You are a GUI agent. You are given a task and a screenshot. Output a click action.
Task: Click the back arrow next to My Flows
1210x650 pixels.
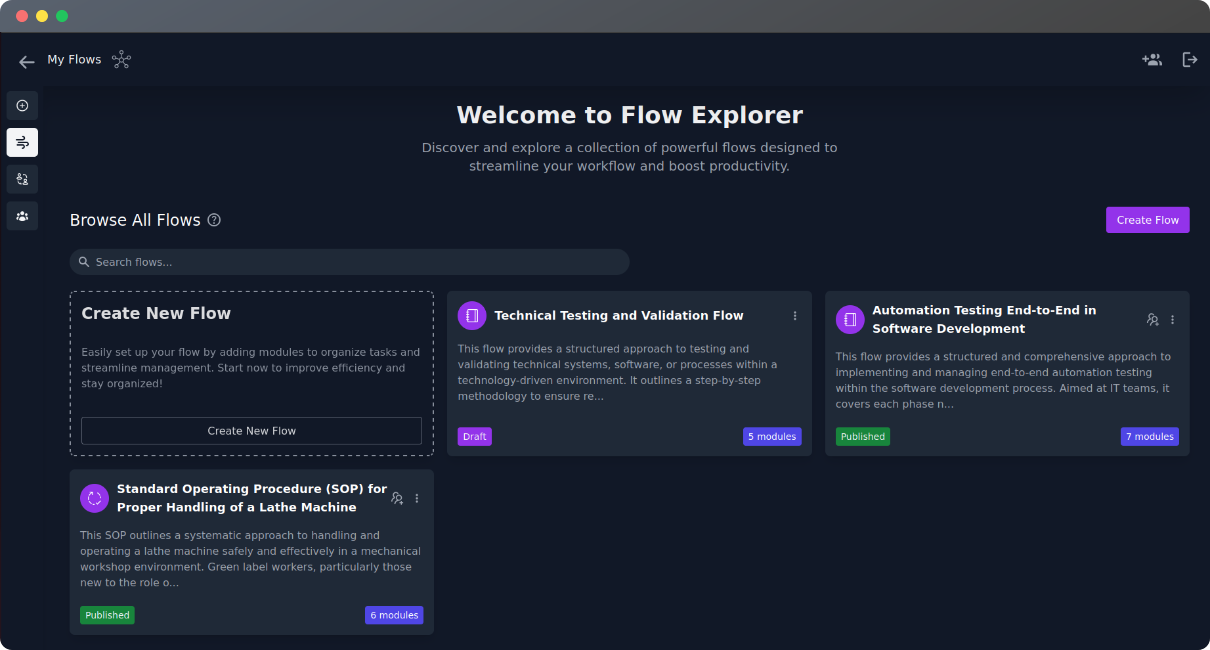(26, 61)
